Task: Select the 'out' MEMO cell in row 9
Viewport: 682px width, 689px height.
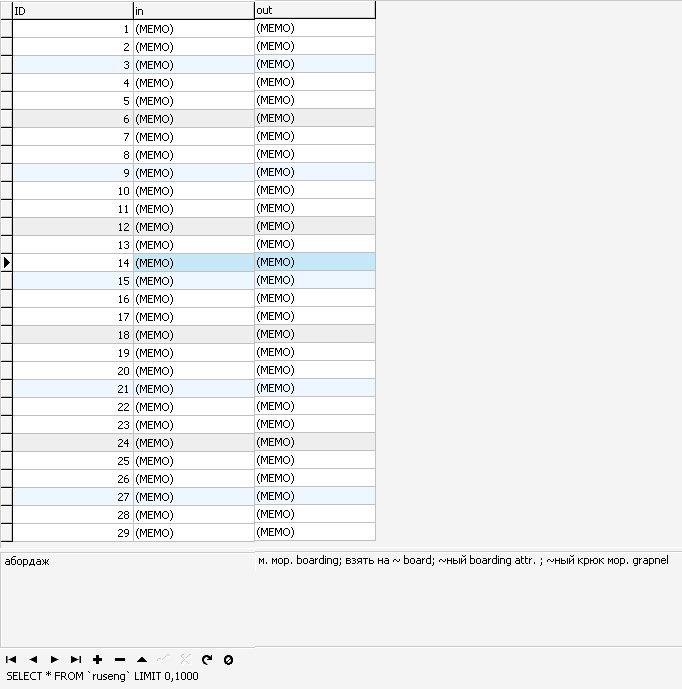Action: 315,172
